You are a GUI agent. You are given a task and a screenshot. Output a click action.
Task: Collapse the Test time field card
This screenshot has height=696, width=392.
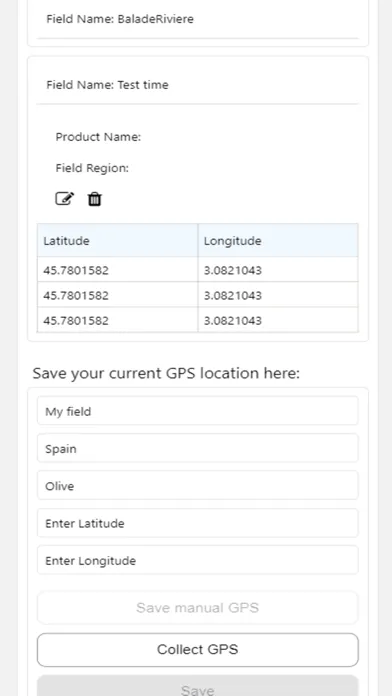point(198,85)
